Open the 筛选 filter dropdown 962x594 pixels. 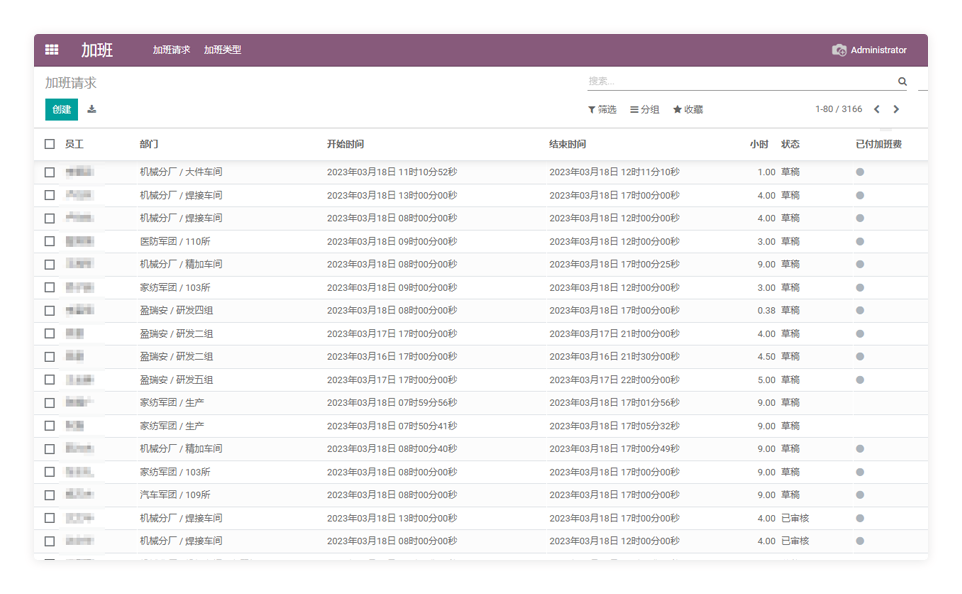pos(602,109)
